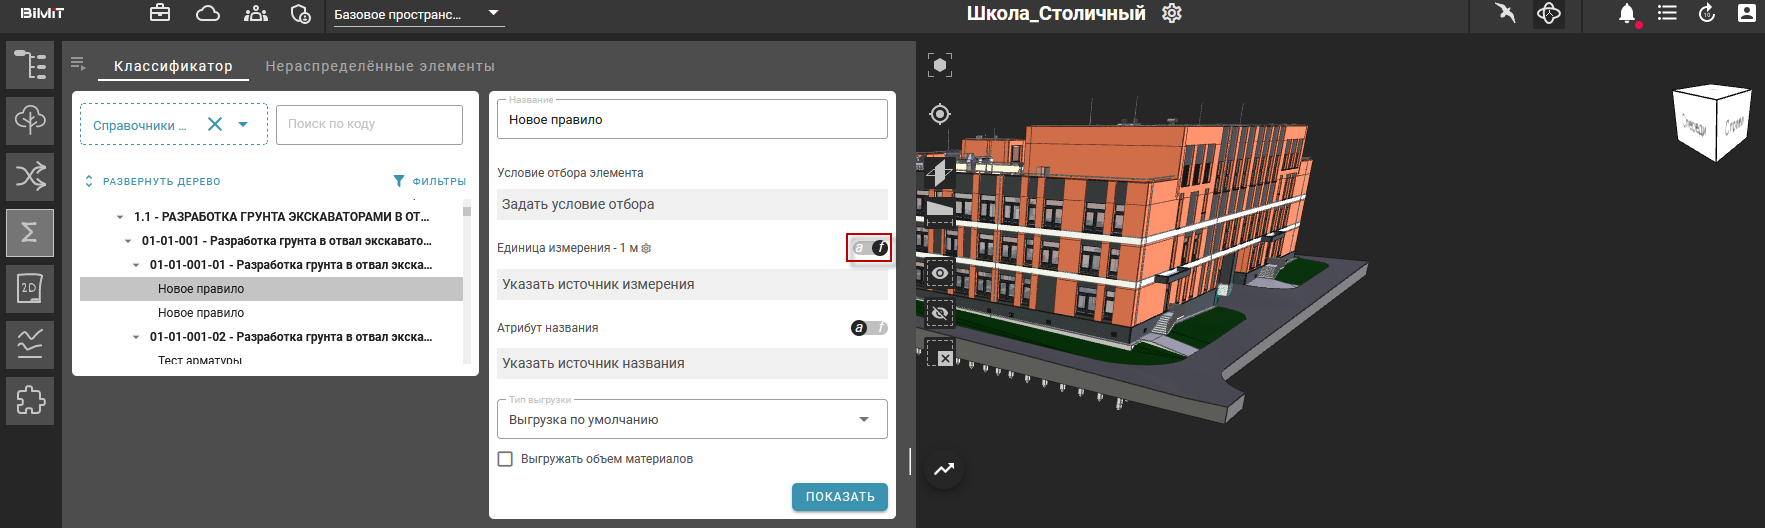The width and height of the screenshot is (1765, 528).
Task: Check the Выгружать объем материалов checkbox
Action: pos(506,459)
